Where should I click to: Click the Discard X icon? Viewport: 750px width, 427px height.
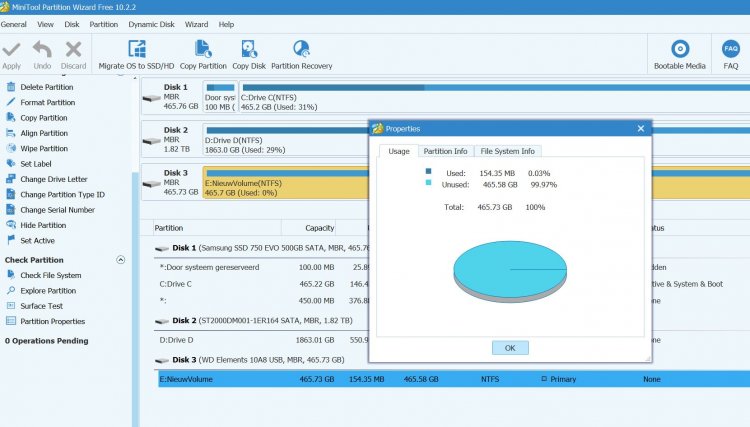(73, 49)
